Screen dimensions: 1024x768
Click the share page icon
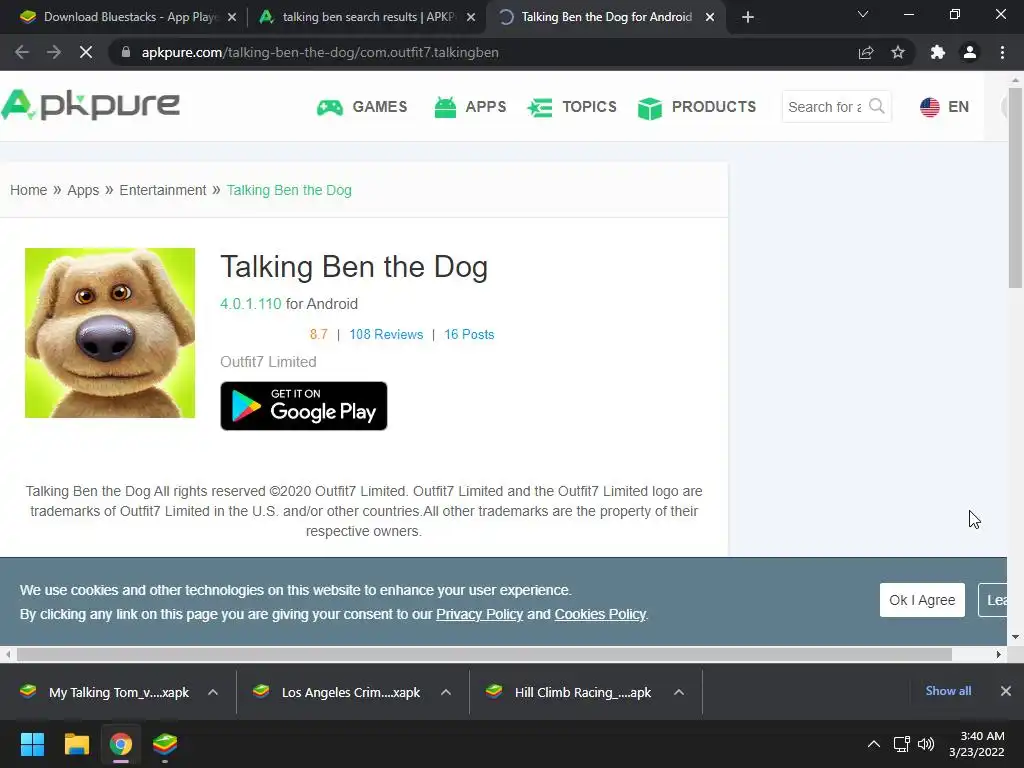(866, 52)
